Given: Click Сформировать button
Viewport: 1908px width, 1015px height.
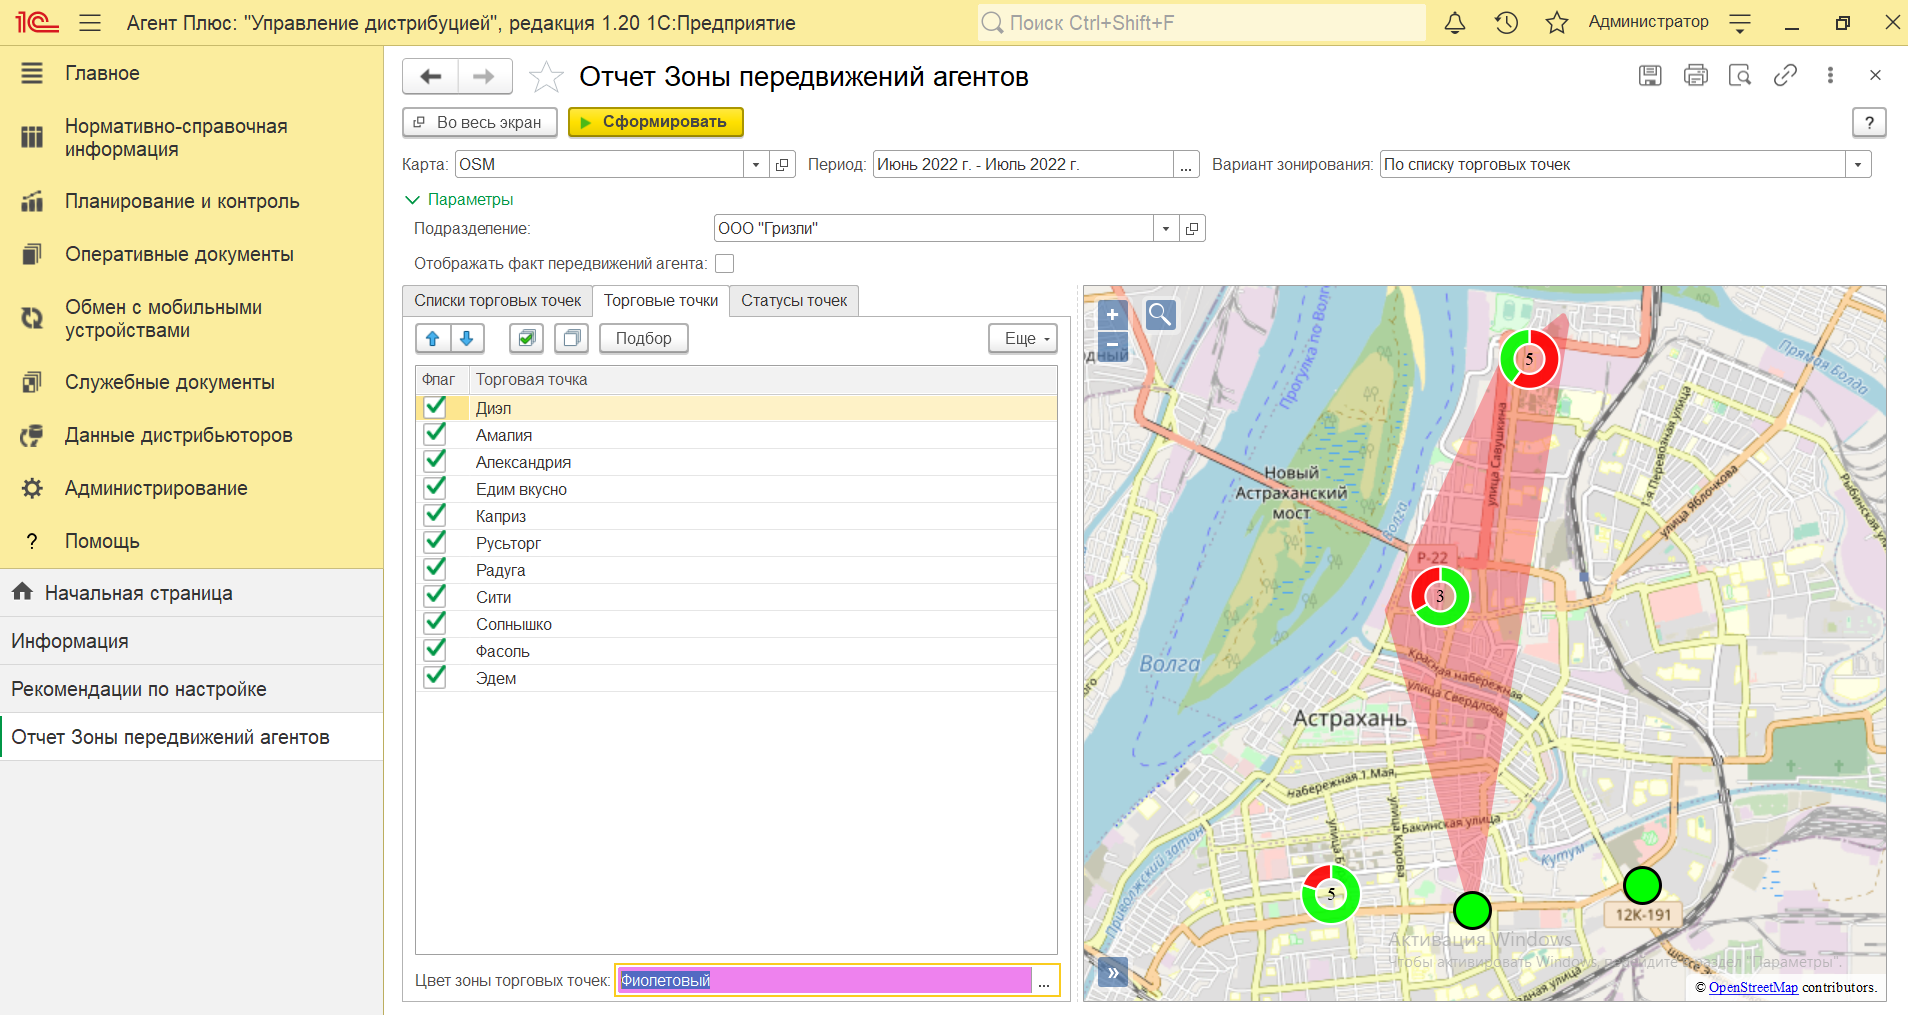Looking at the screenshot, I should pos(656,122).
